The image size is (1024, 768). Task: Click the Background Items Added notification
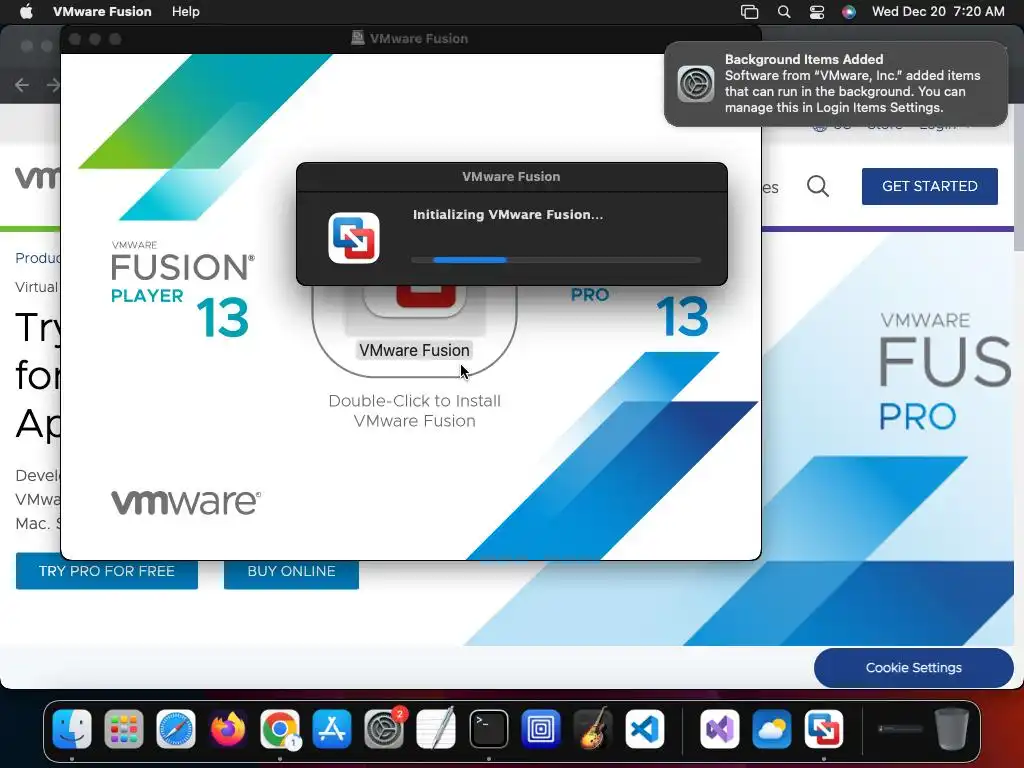coord(836,84)
